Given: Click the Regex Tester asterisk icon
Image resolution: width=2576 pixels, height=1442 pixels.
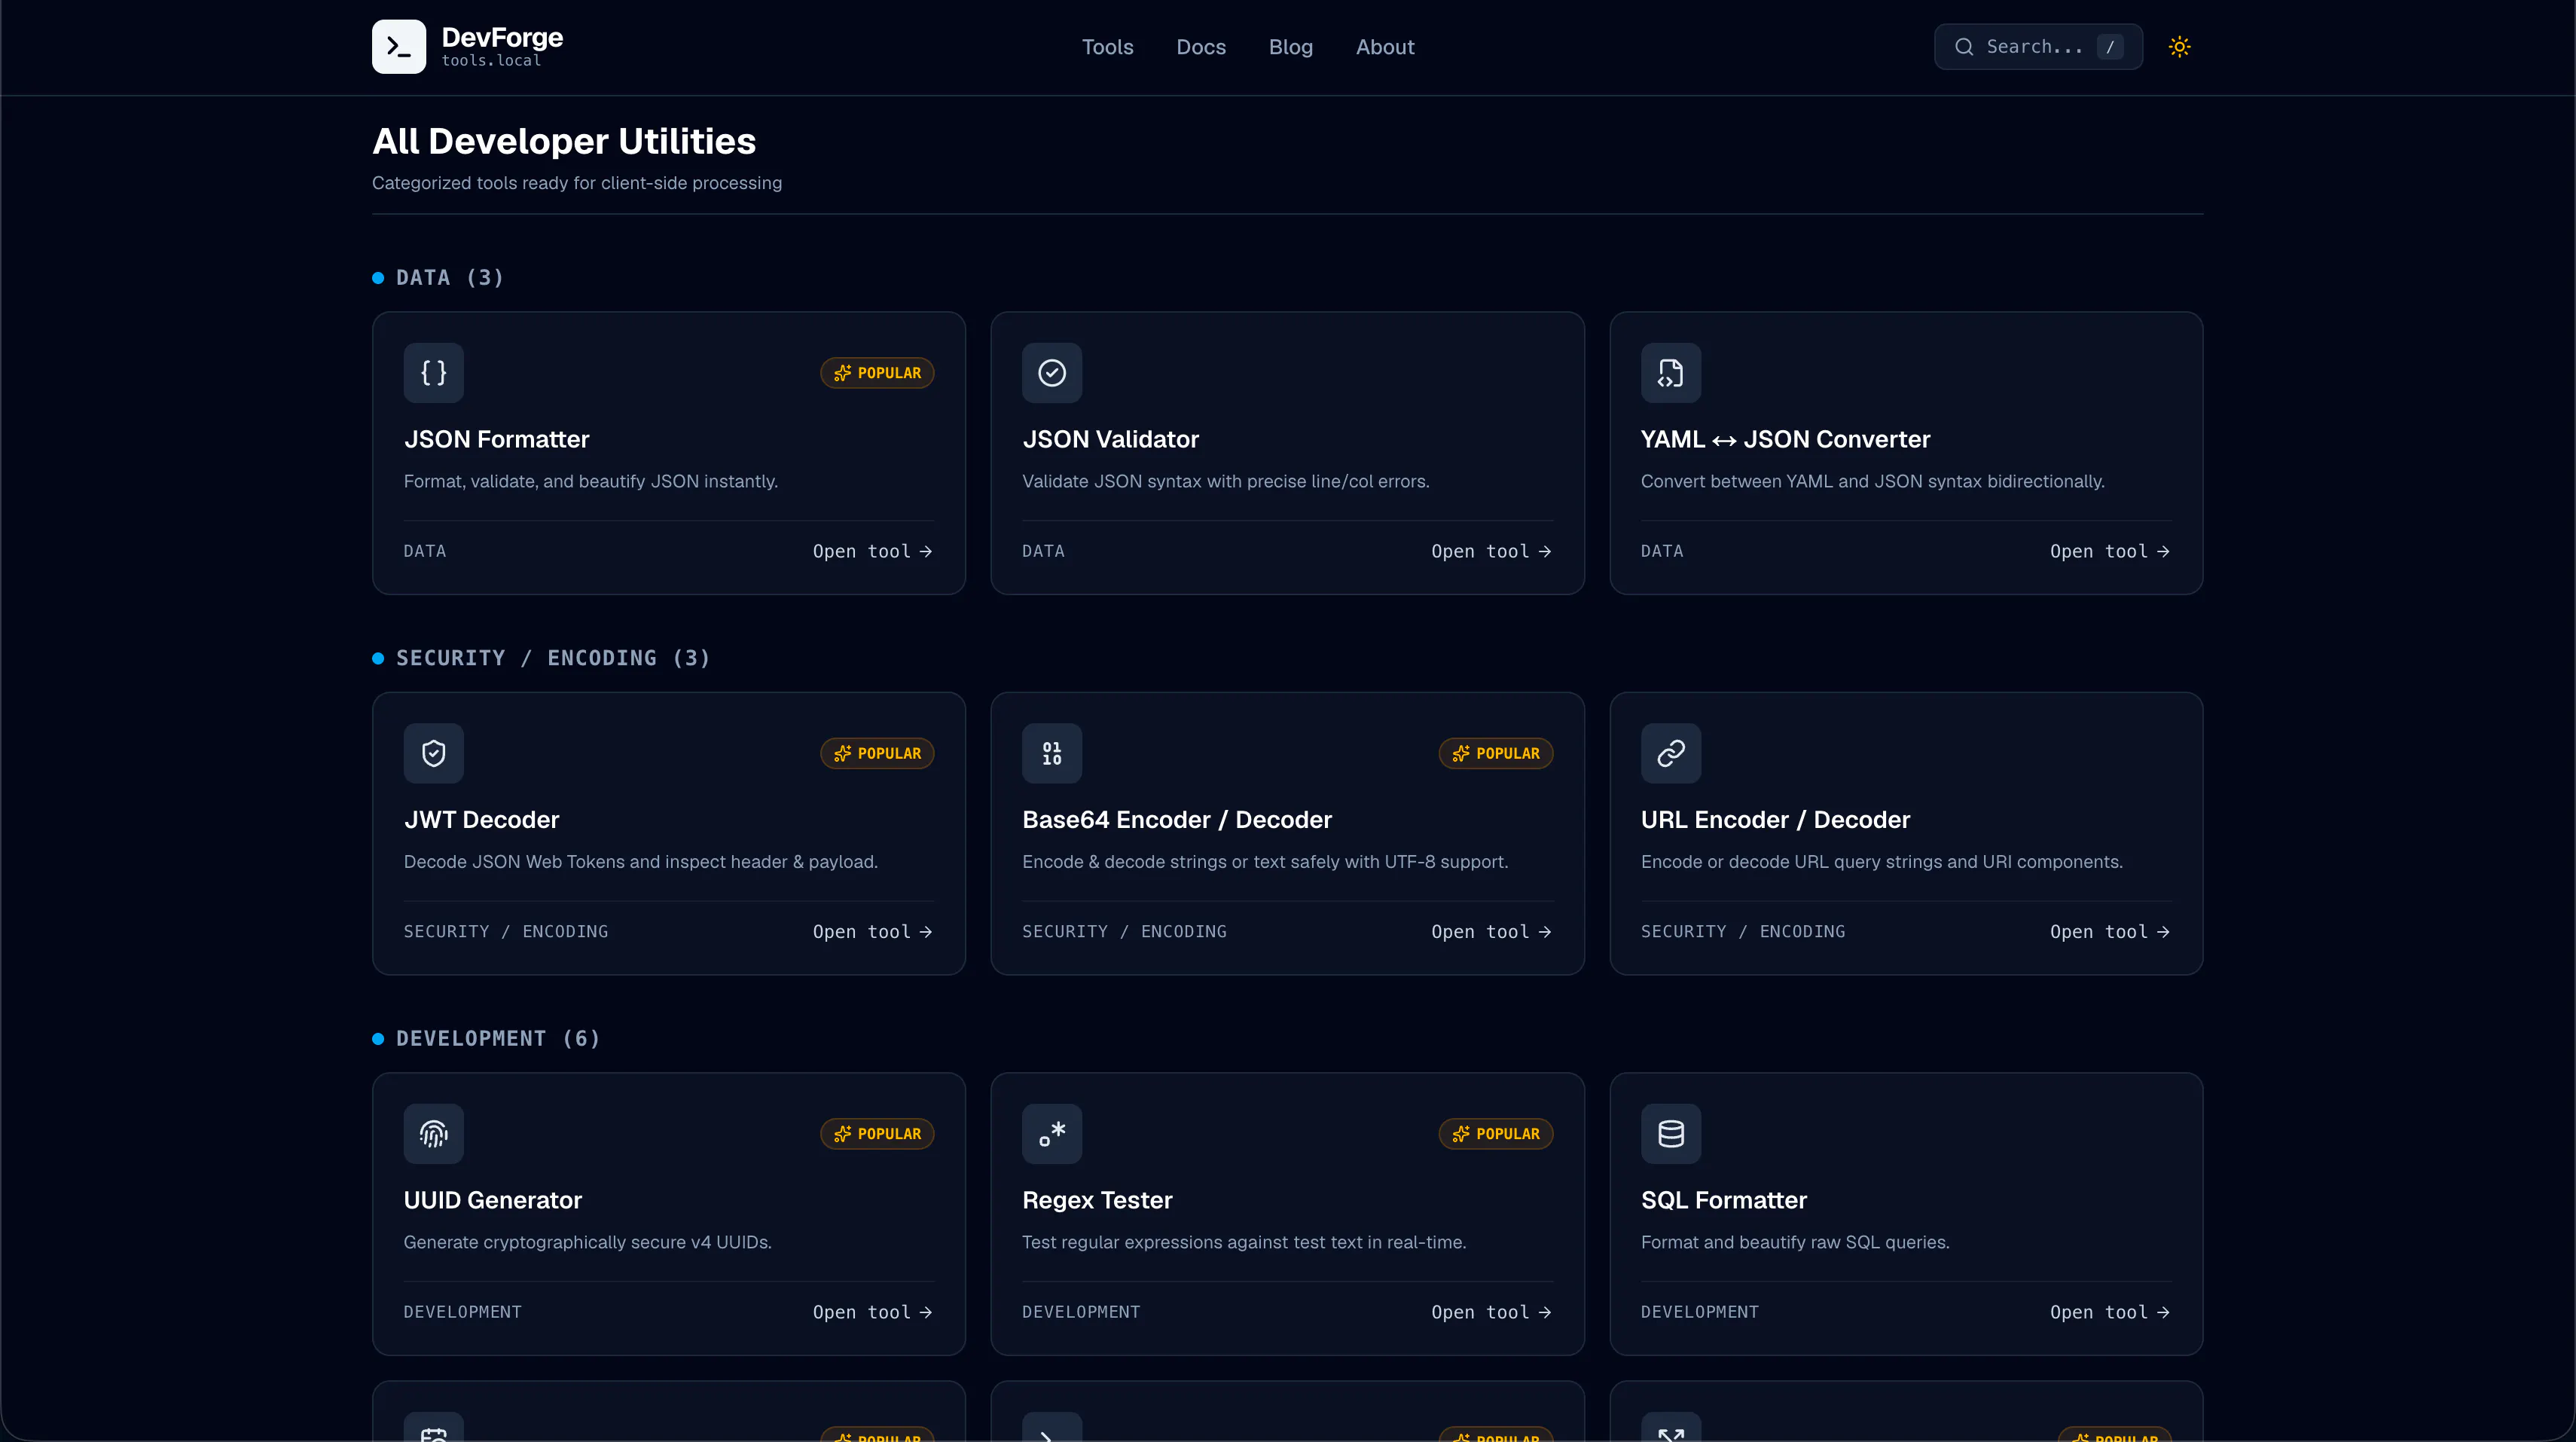Looking at the screenshot, I should coord(1051,1133).
